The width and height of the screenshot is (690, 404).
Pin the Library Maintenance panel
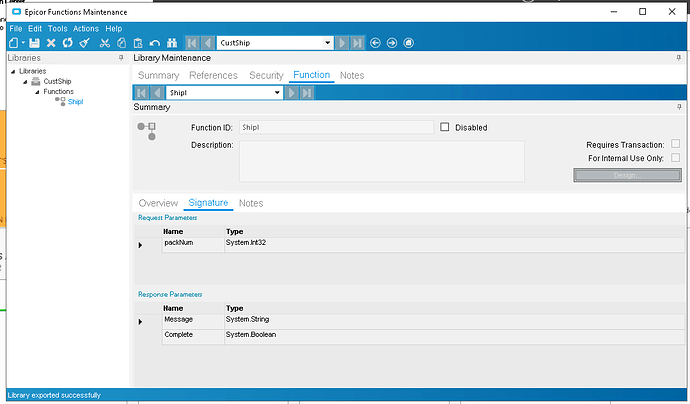pyautogui.click(x=679, y=58)
